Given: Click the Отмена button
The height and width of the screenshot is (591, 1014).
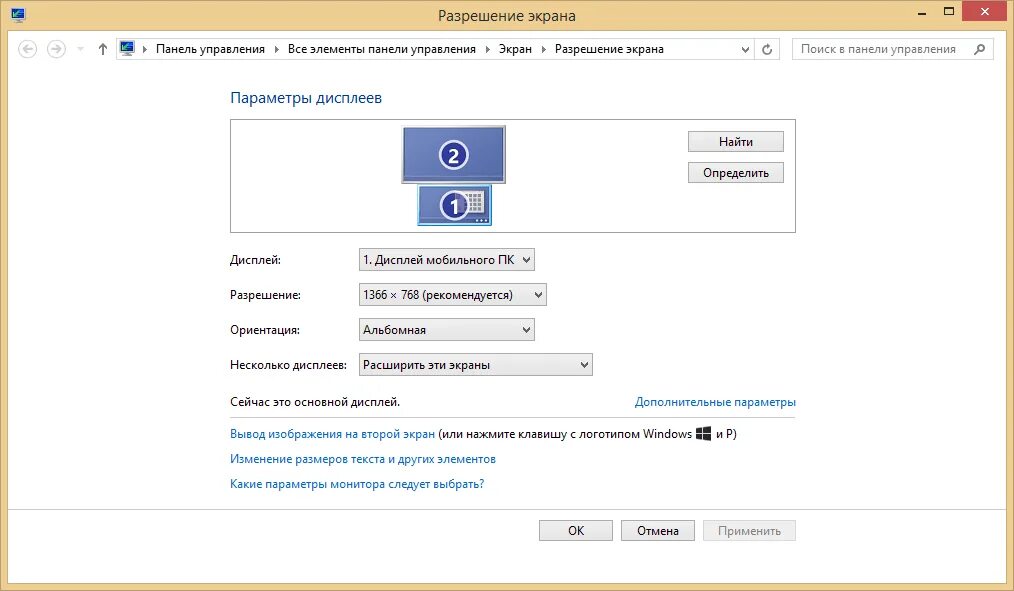Looking at the screenshot, I should point(658,531).
